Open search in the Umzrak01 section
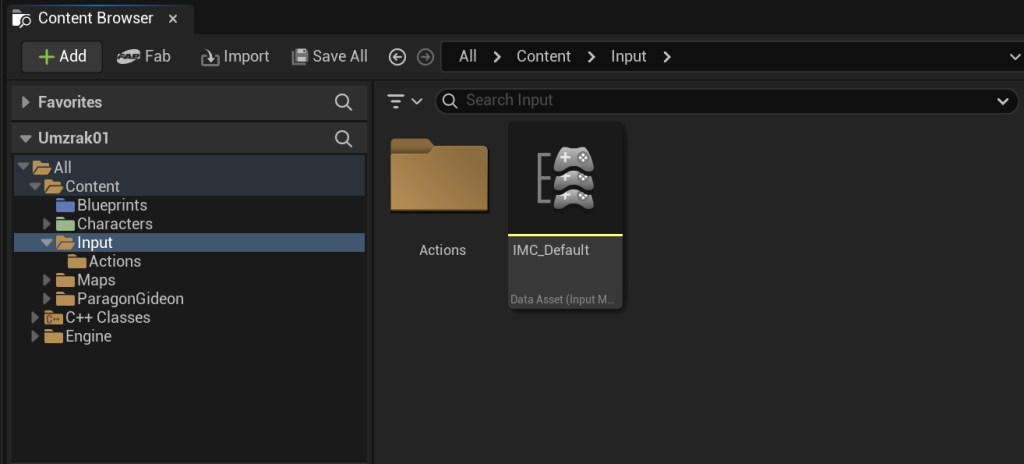This screenshot has width=1024, height=464. click(x=343, y=138)
